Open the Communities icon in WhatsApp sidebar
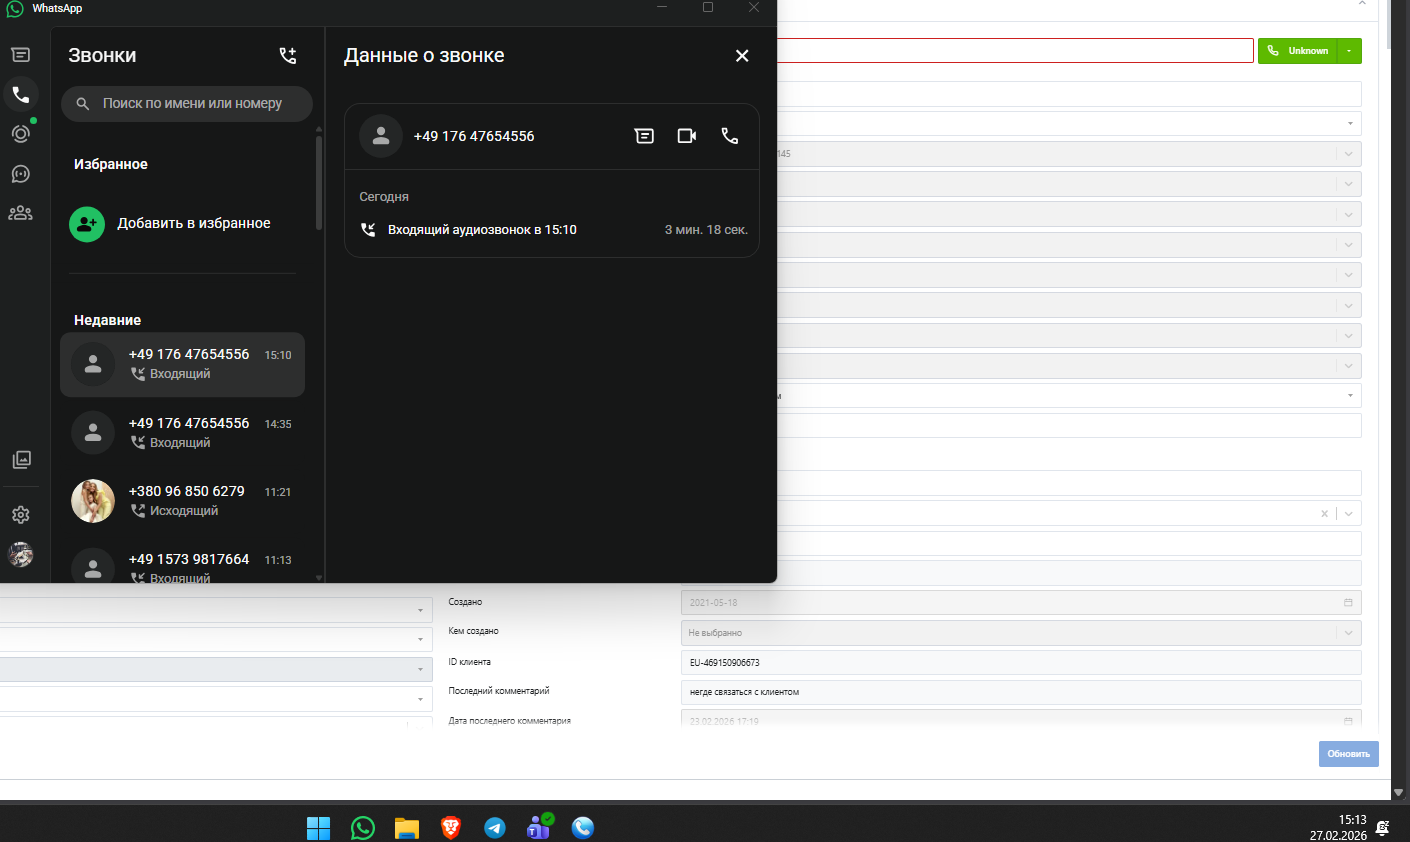Viewport: 1410px width, 842px height. coord(20,213)
